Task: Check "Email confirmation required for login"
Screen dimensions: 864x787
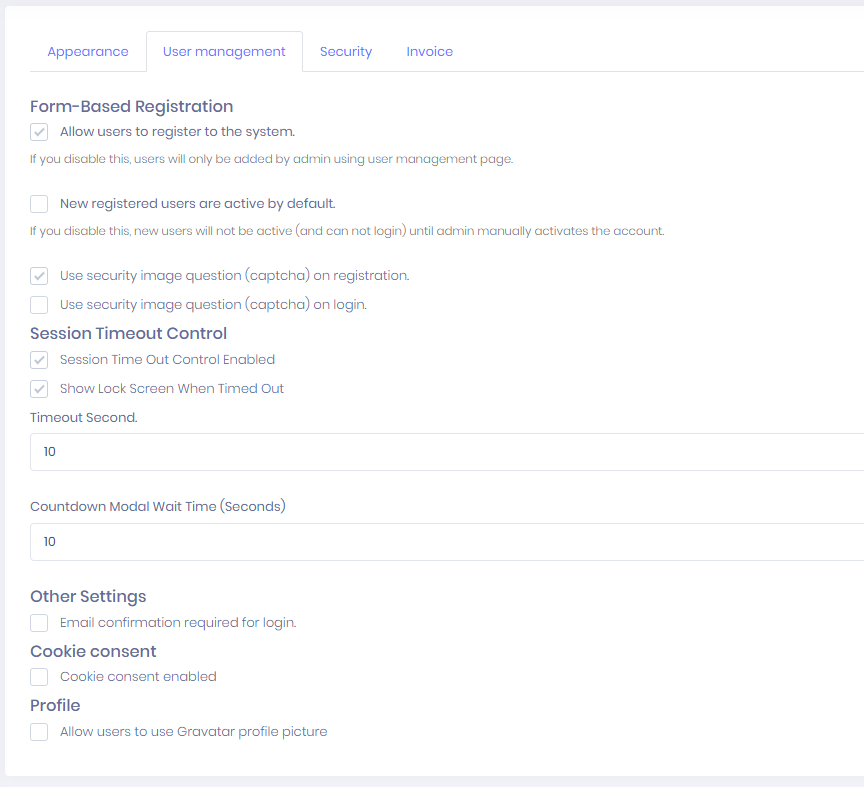Action: click(x=38, y=622)
